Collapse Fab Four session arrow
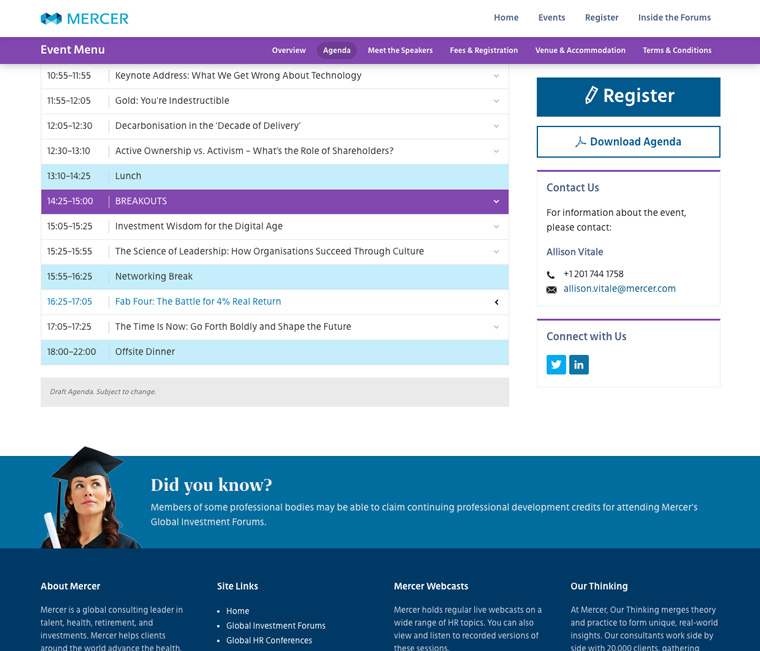Screen dimensions: 760x651 [x=496, y=302]
